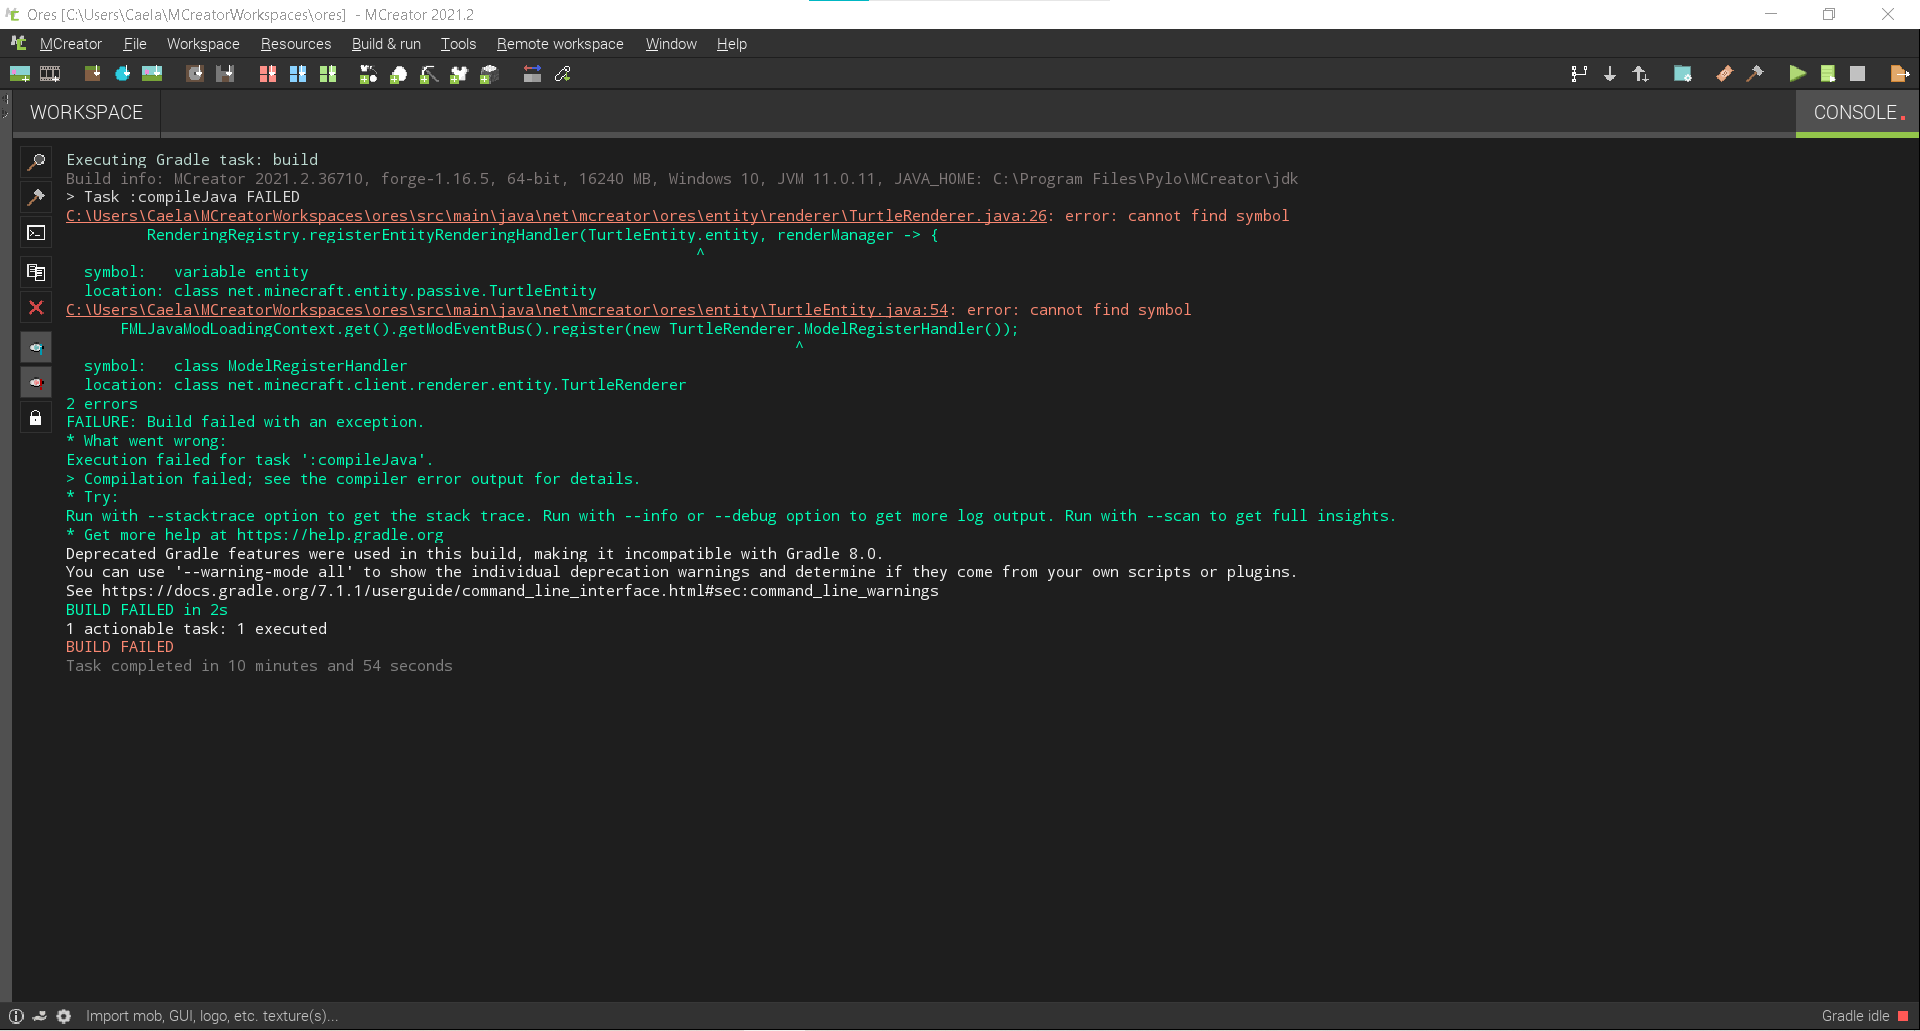Click the import structure toolbar icon
1920x1031 pixels.
pos(225,74)
